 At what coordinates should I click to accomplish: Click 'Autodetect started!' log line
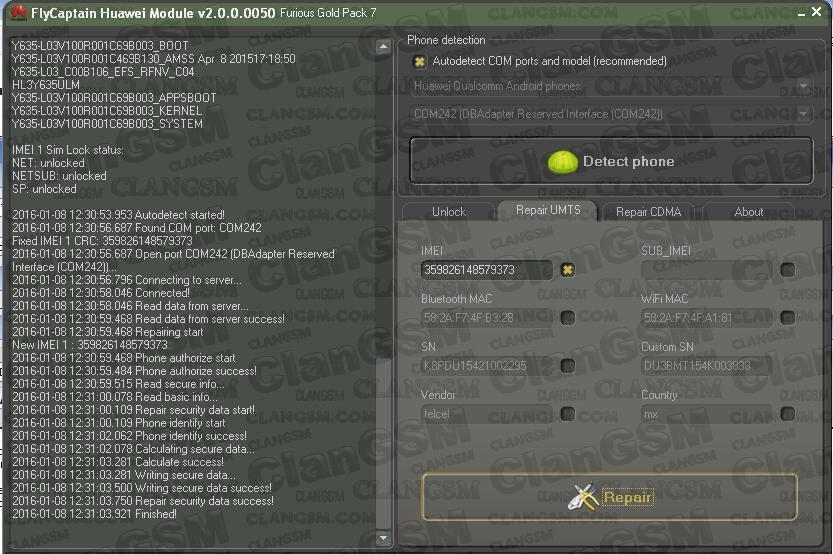tap(118, 215)
